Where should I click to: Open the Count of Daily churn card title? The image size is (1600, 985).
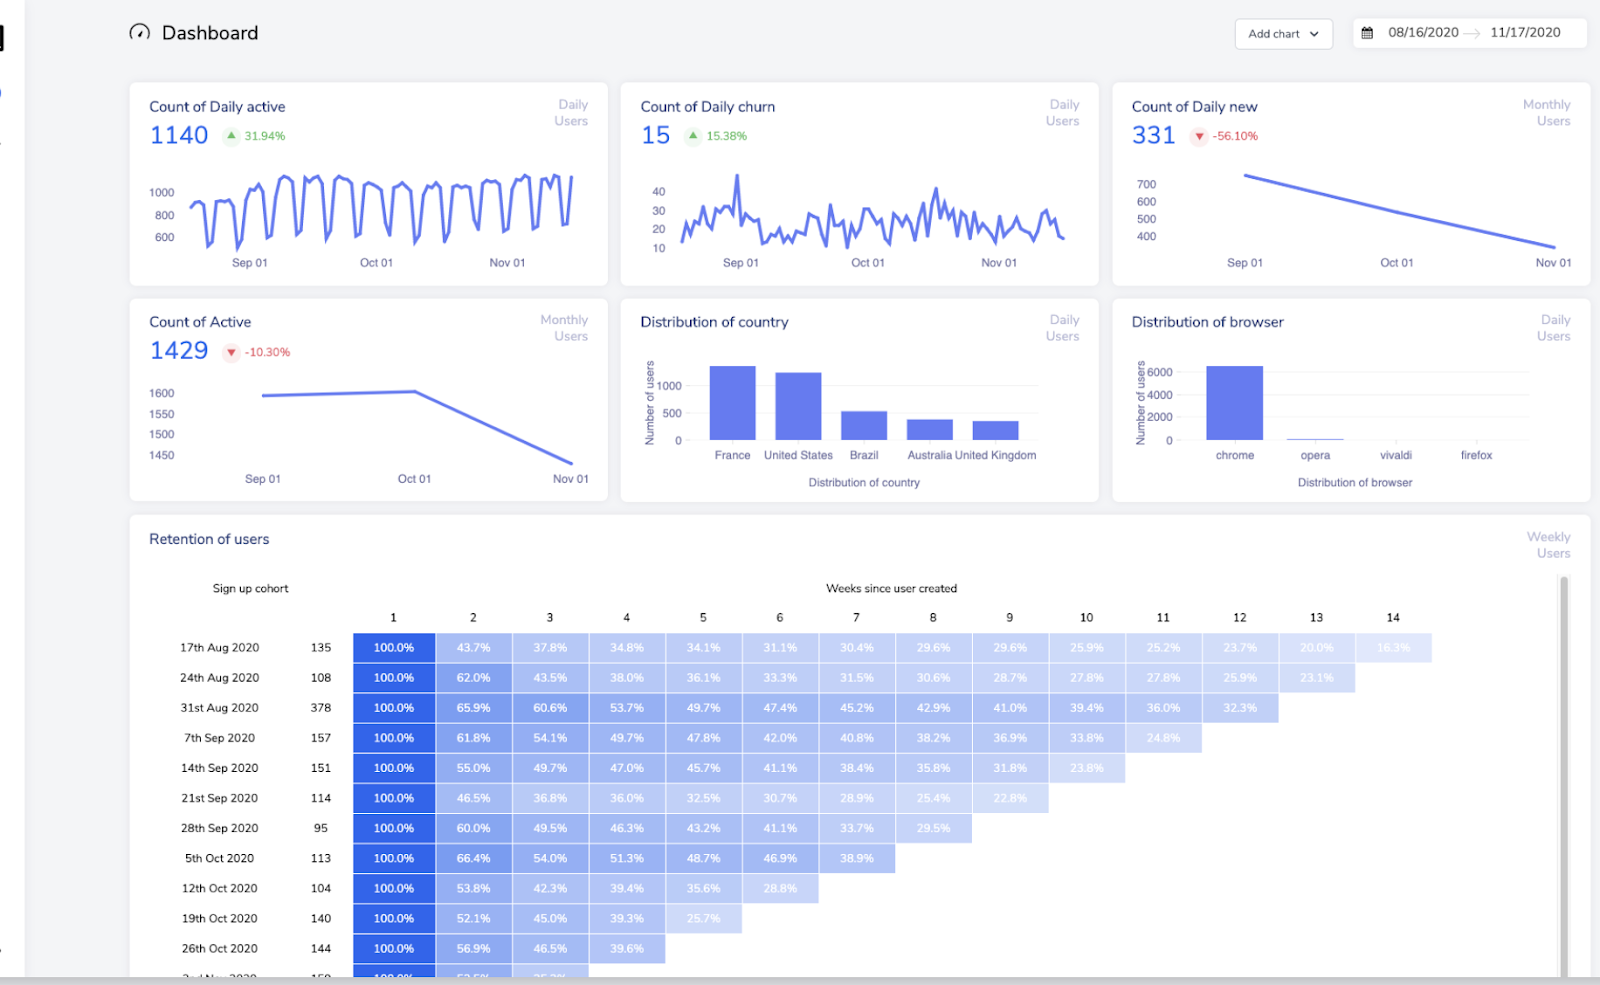[x=707, y=107]
